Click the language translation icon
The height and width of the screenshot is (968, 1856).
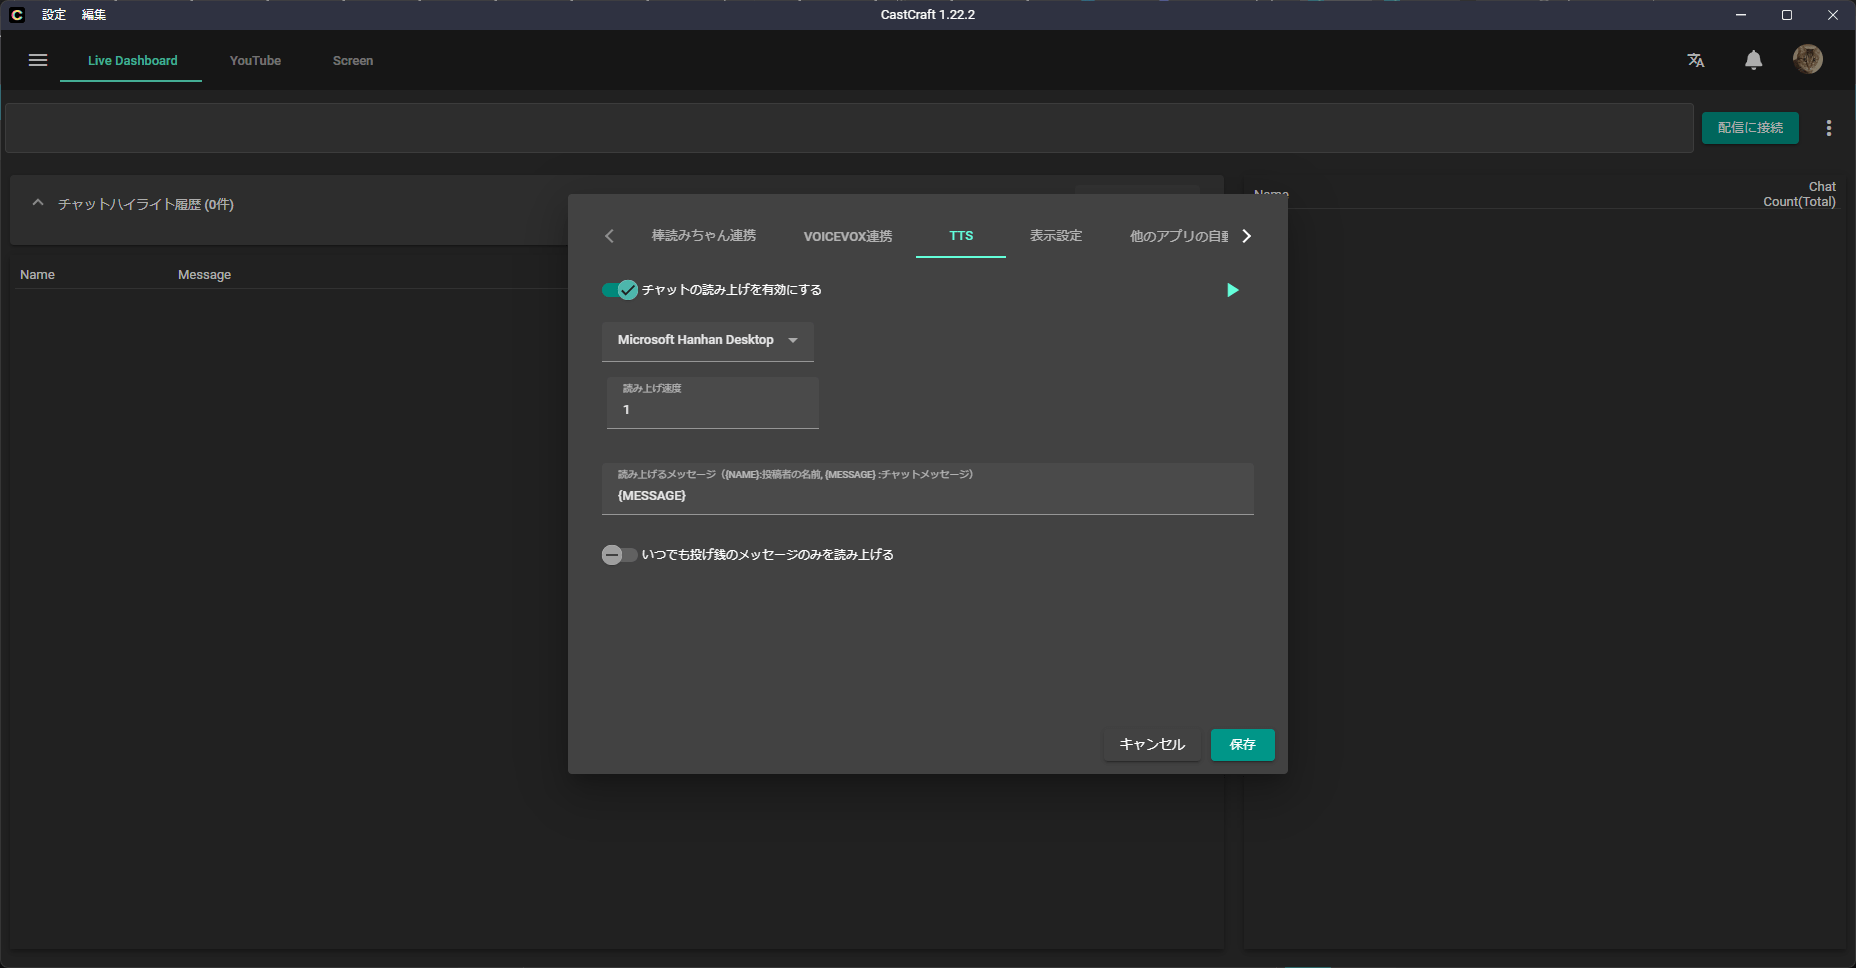pos(1696,60)
